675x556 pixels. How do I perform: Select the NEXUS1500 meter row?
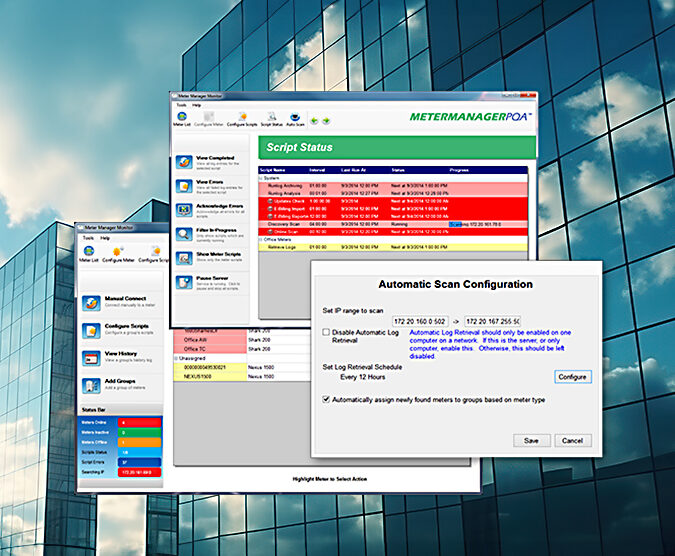click(241, 377)
